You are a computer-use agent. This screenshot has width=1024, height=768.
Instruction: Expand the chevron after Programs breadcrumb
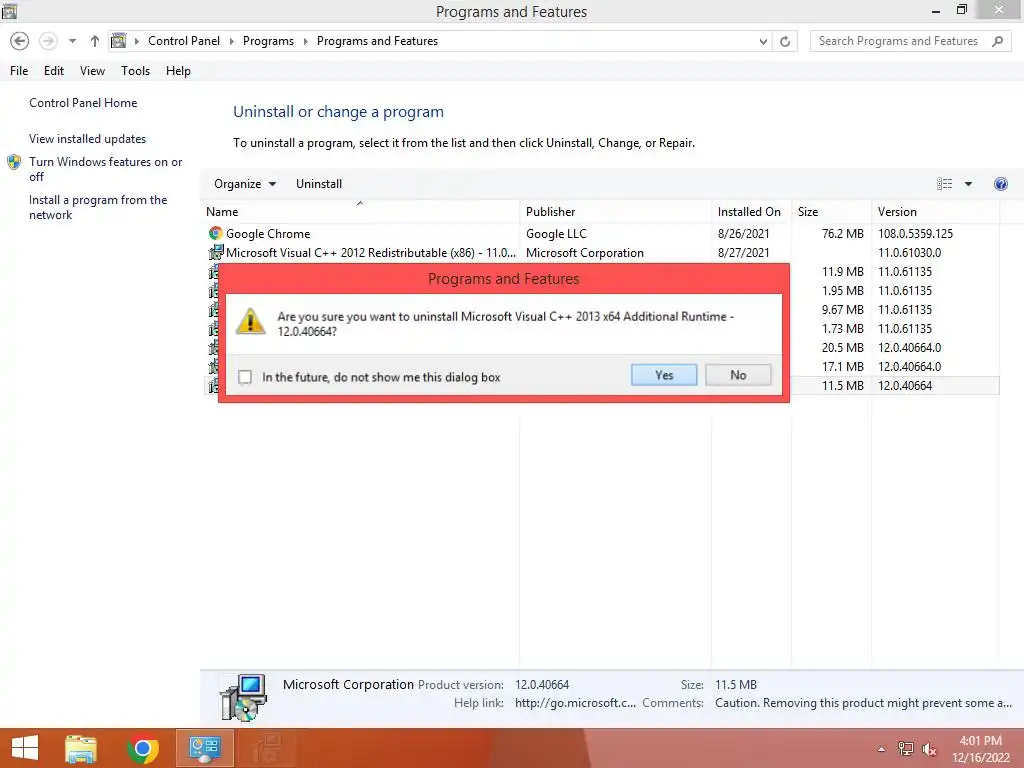(x=306, y=41)
